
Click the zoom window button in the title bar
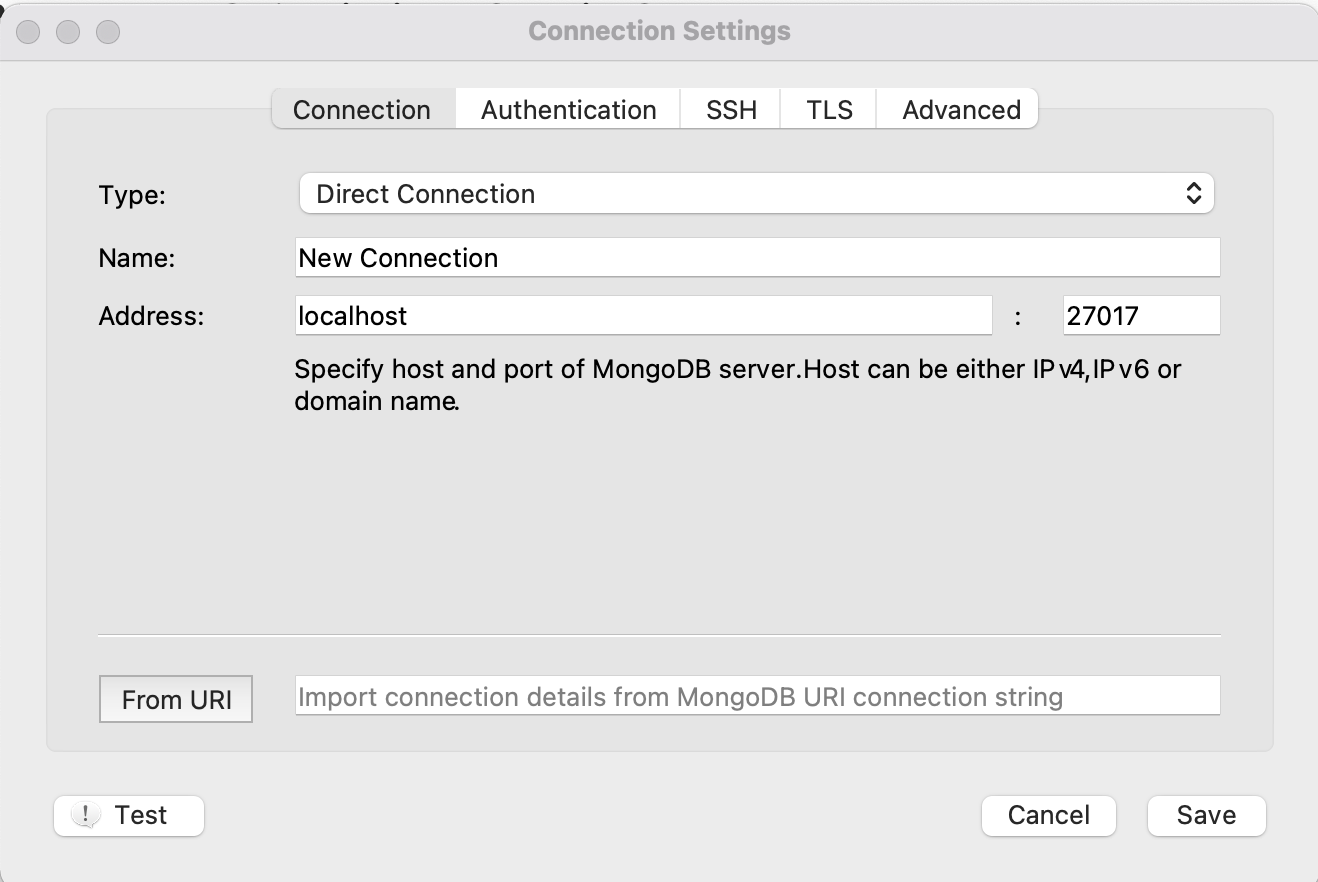pos(107,32)
